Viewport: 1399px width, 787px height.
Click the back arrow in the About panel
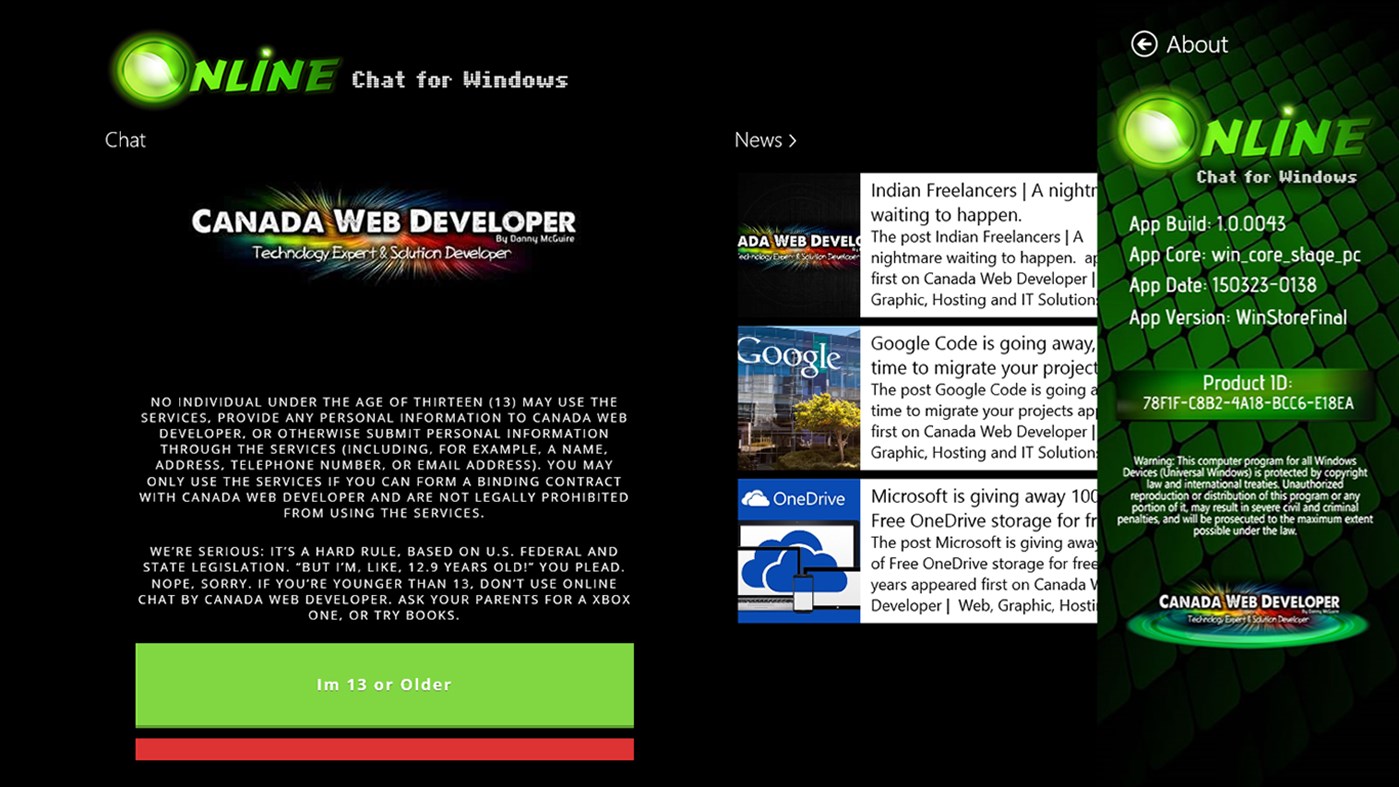(1143, 44)
